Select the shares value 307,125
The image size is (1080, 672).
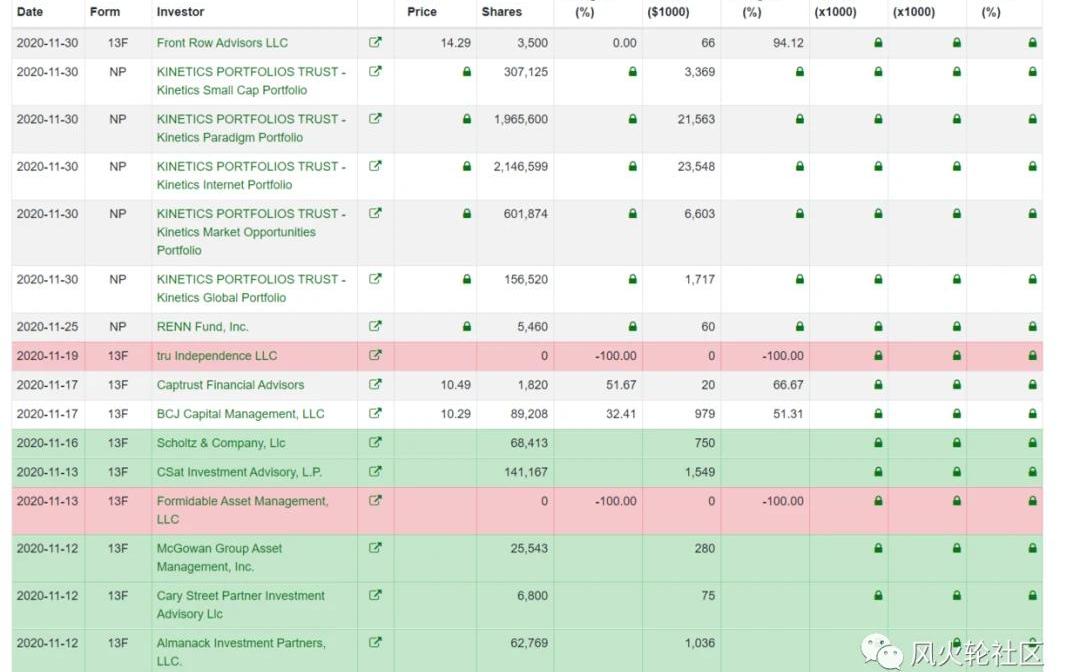tap(526, 72)
